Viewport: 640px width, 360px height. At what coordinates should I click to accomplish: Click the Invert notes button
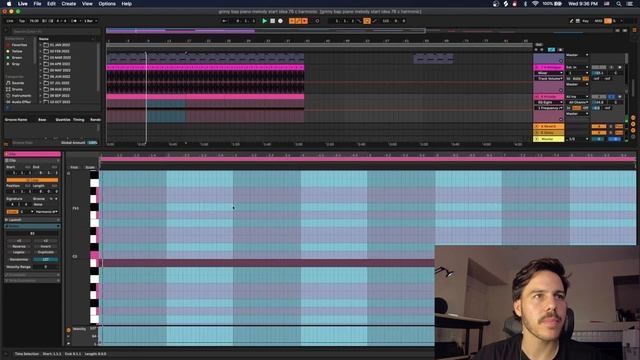click(x=45, y=247)
